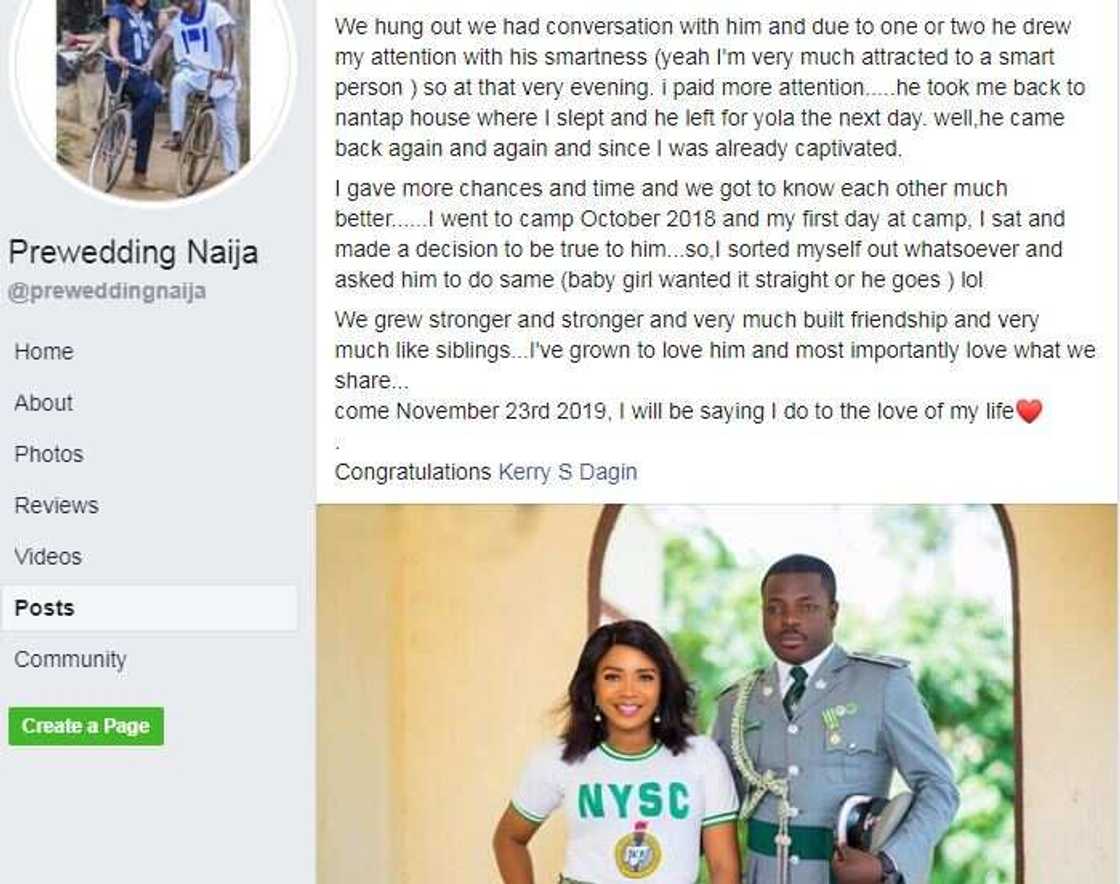View the Reviews section

tap(56, 505)
